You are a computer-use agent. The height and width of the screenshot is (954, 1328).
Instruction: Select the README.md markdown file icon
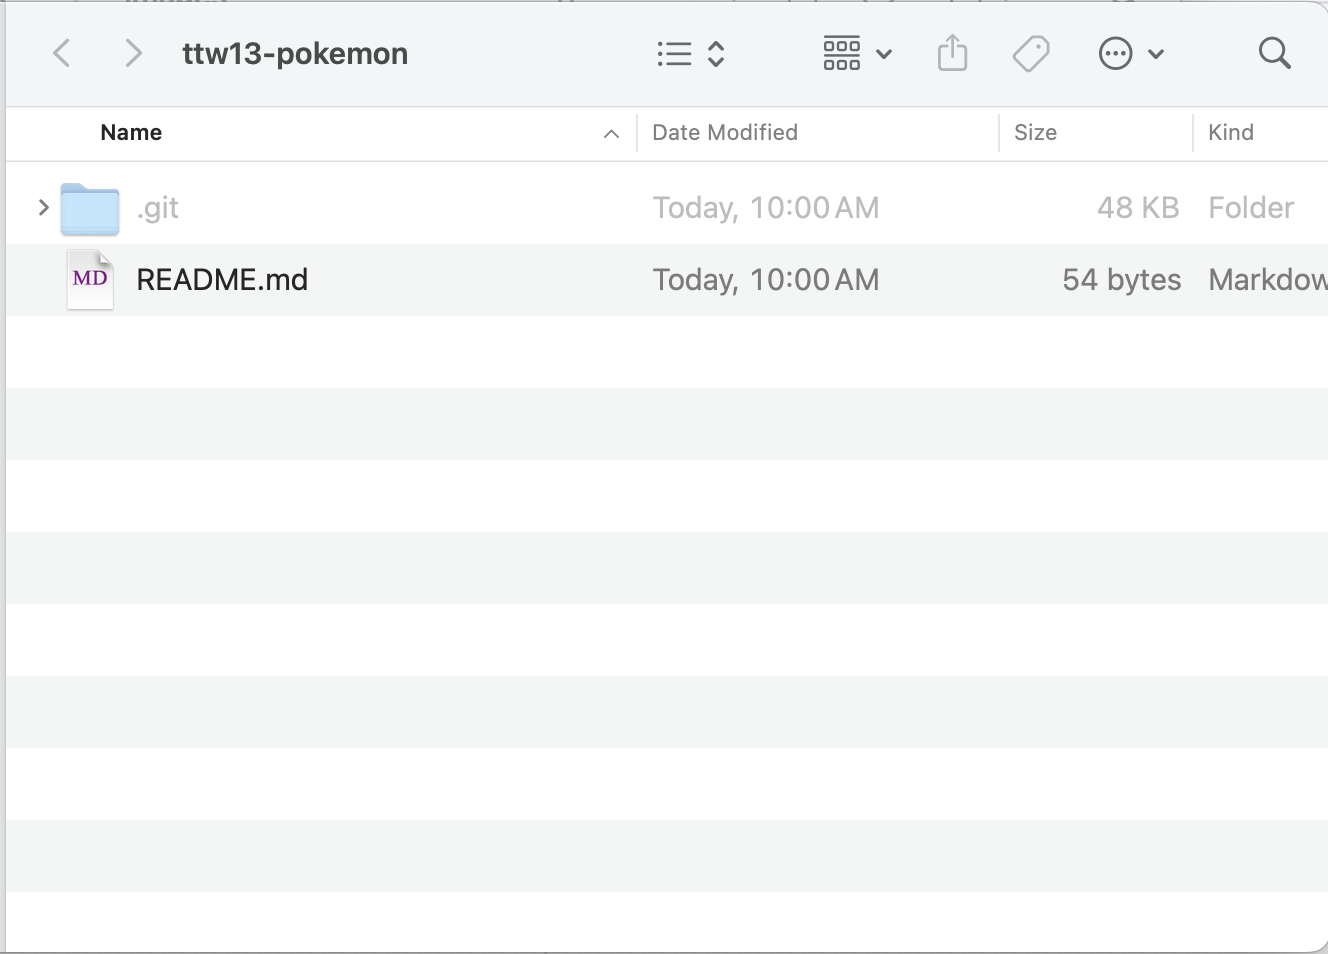click(x=90, y=280)
